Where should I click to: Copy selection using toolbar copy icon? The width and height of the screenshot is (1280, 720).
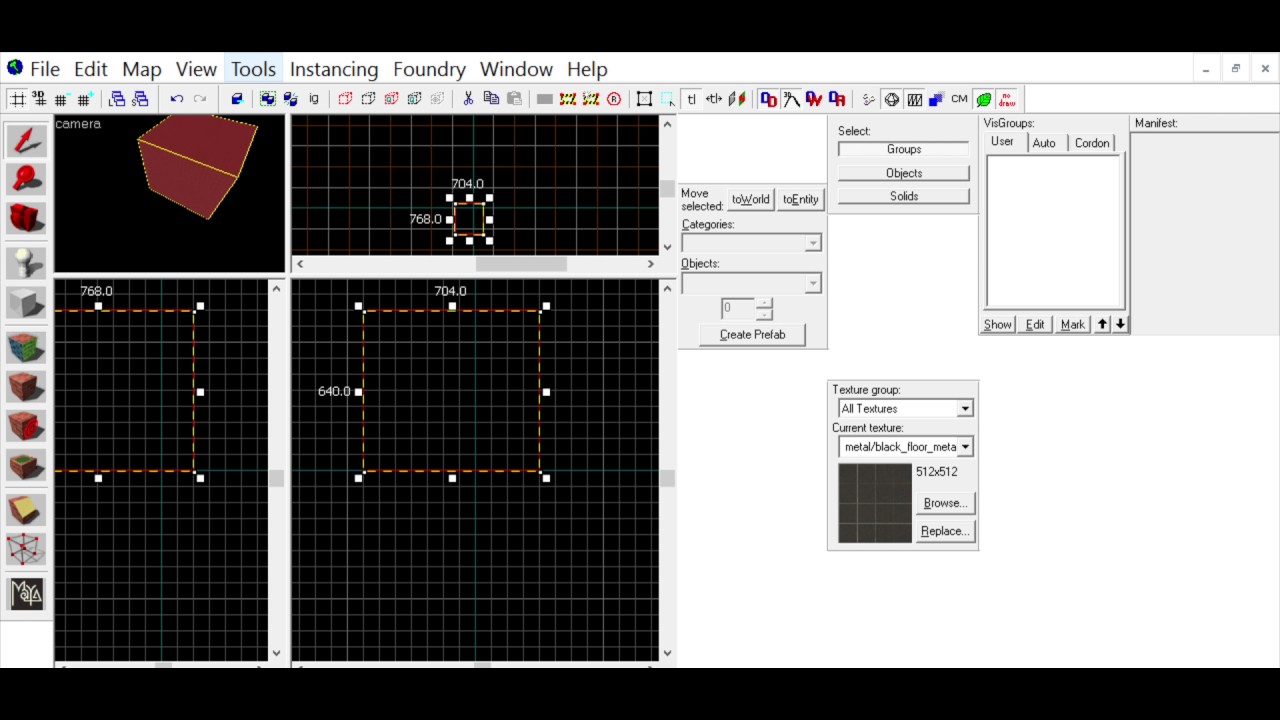(x=491, y=99)
